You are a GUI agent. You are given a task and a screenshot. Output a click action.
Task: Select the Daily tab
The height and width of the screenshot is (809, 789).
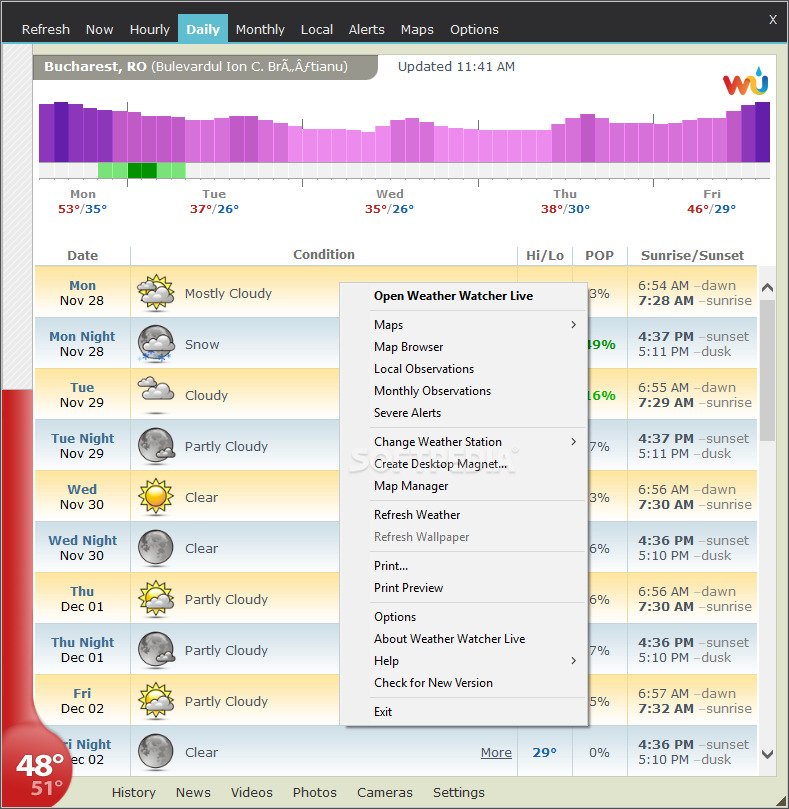point(203,29)
